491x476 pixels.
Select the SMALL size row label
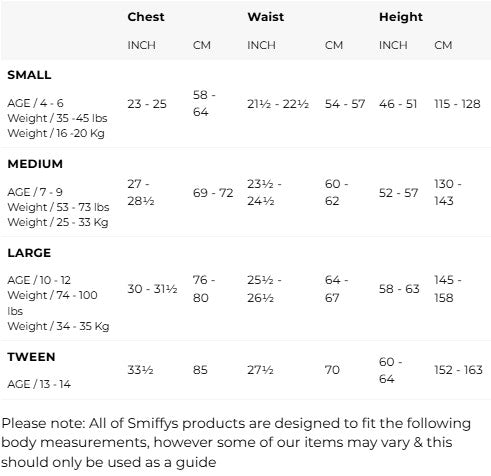pos(29,75)
